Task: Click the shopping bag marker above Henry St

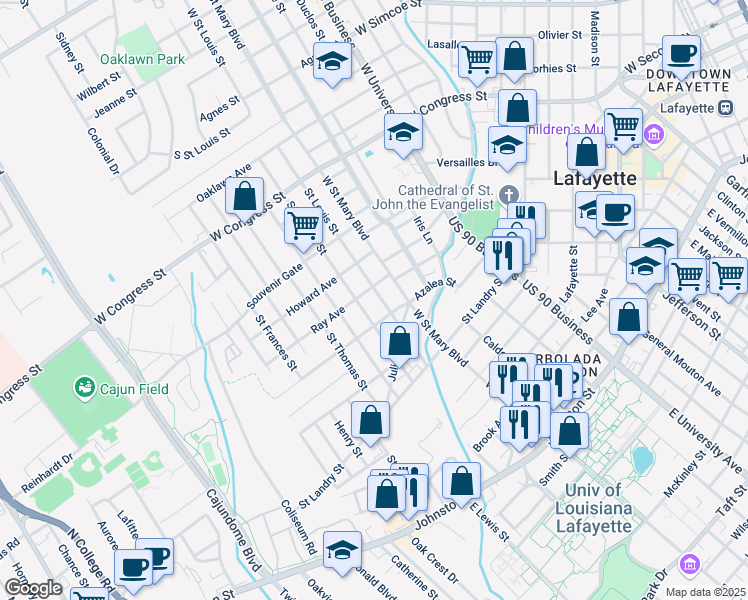Action: click(x=370, y=421)
